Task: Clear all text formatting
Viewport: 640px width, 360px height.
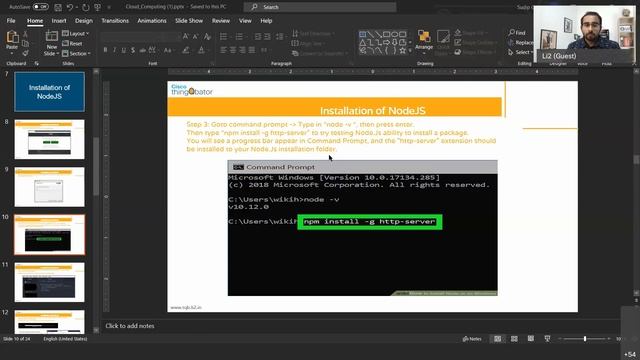Action: (207, 37)
